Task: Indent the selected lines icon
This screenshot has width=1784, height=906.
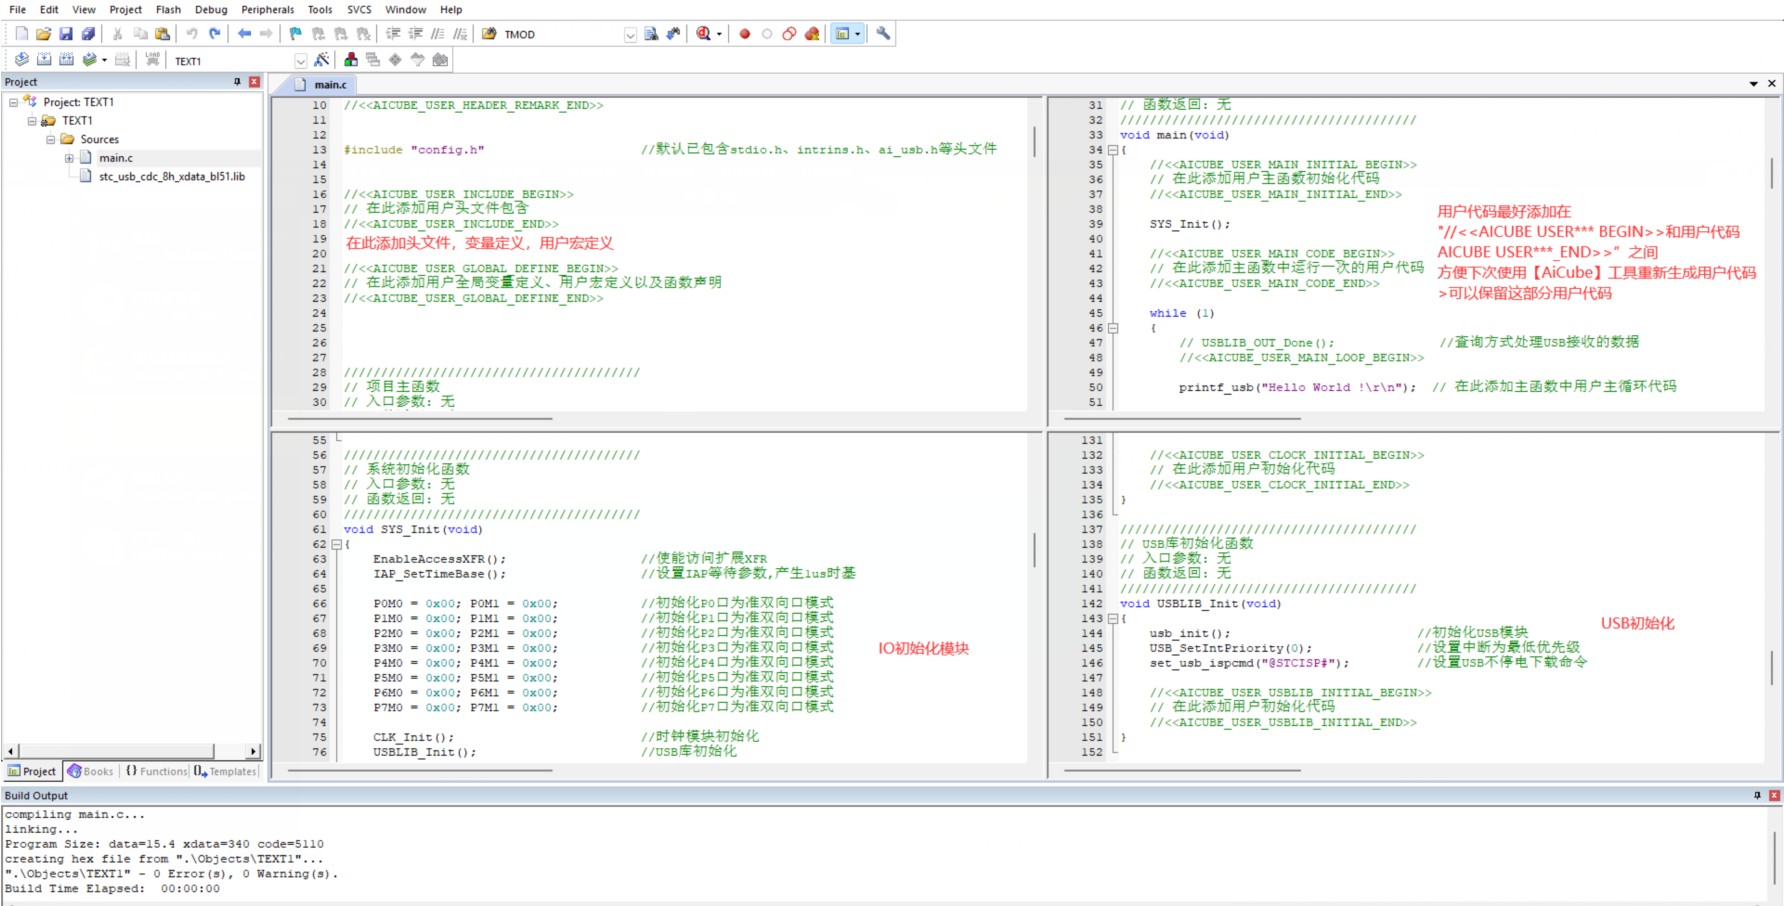Action: pyautogui.click(x=394, y=34)
